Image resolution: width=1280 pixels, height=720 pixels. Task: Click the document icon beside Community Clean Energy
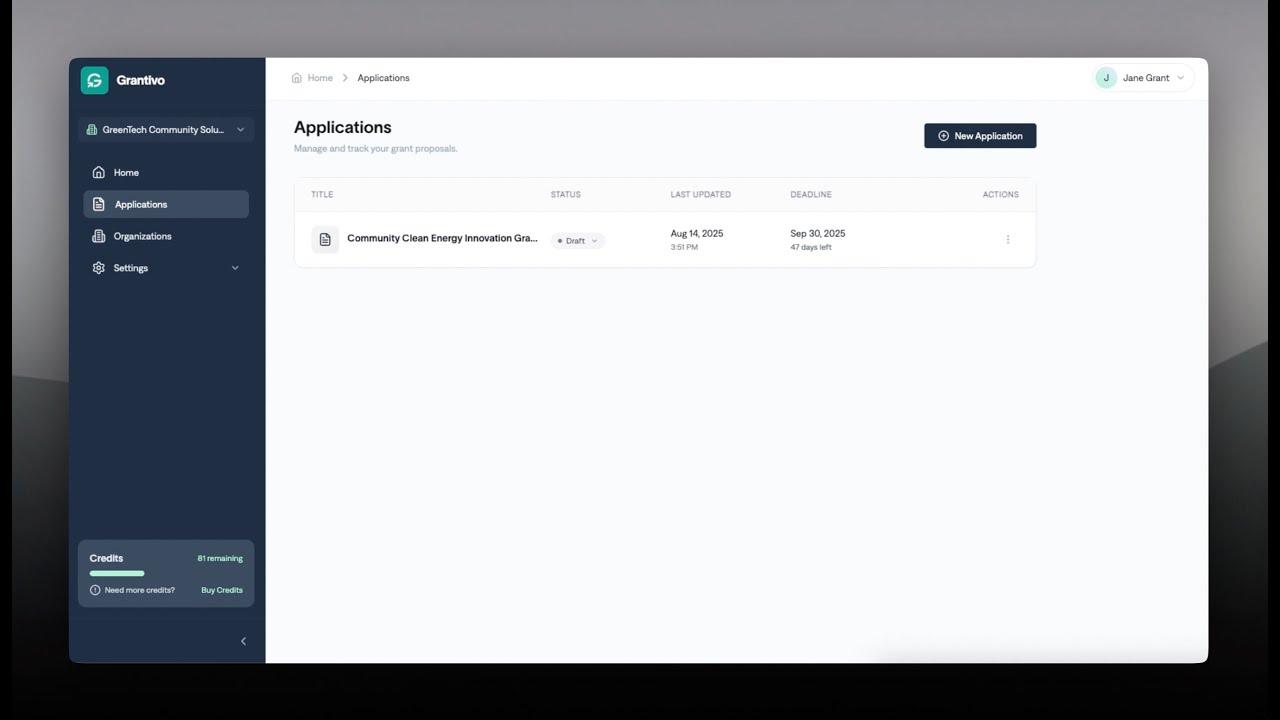[325, 240]
